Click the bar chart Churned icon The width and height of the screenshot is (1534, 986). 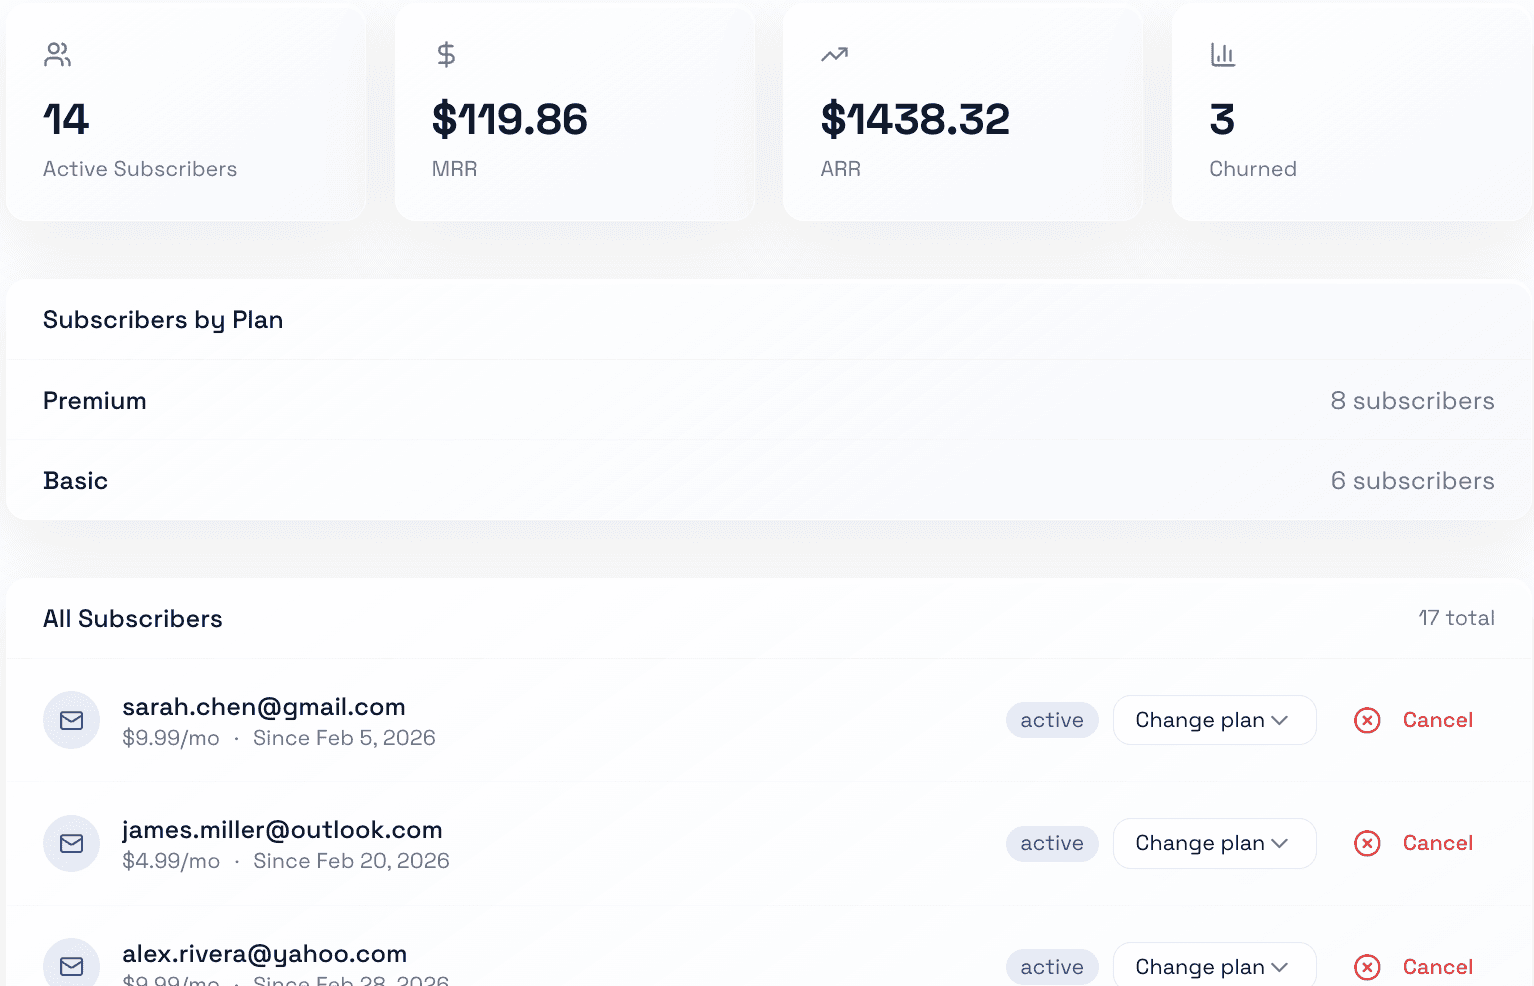1223,55
